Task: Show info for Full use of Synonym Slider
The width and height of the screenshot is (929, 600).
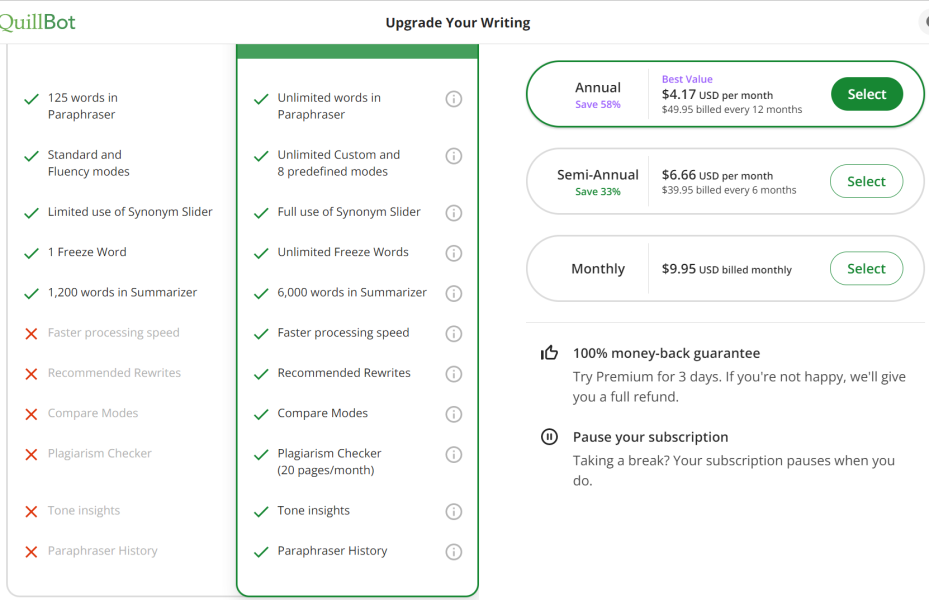Action: coord(453,213)
